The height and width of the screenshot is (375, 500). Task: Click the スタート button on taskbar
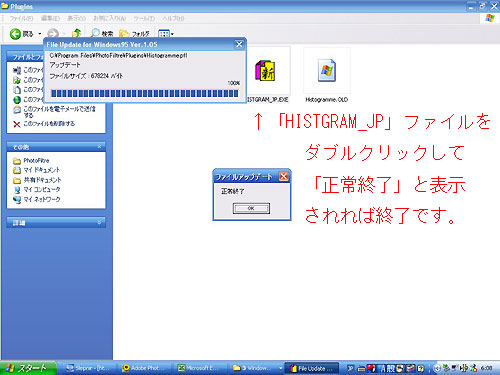pos(28,368)
